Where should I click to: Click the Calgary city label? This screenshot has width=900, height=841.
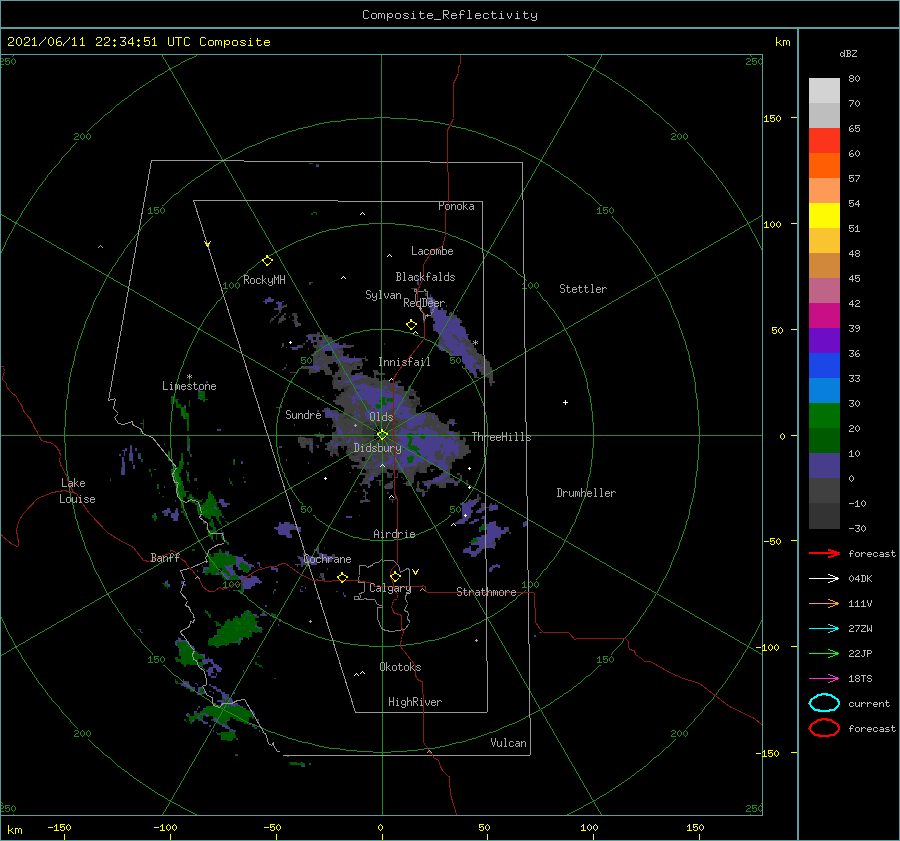pos(390,588)
